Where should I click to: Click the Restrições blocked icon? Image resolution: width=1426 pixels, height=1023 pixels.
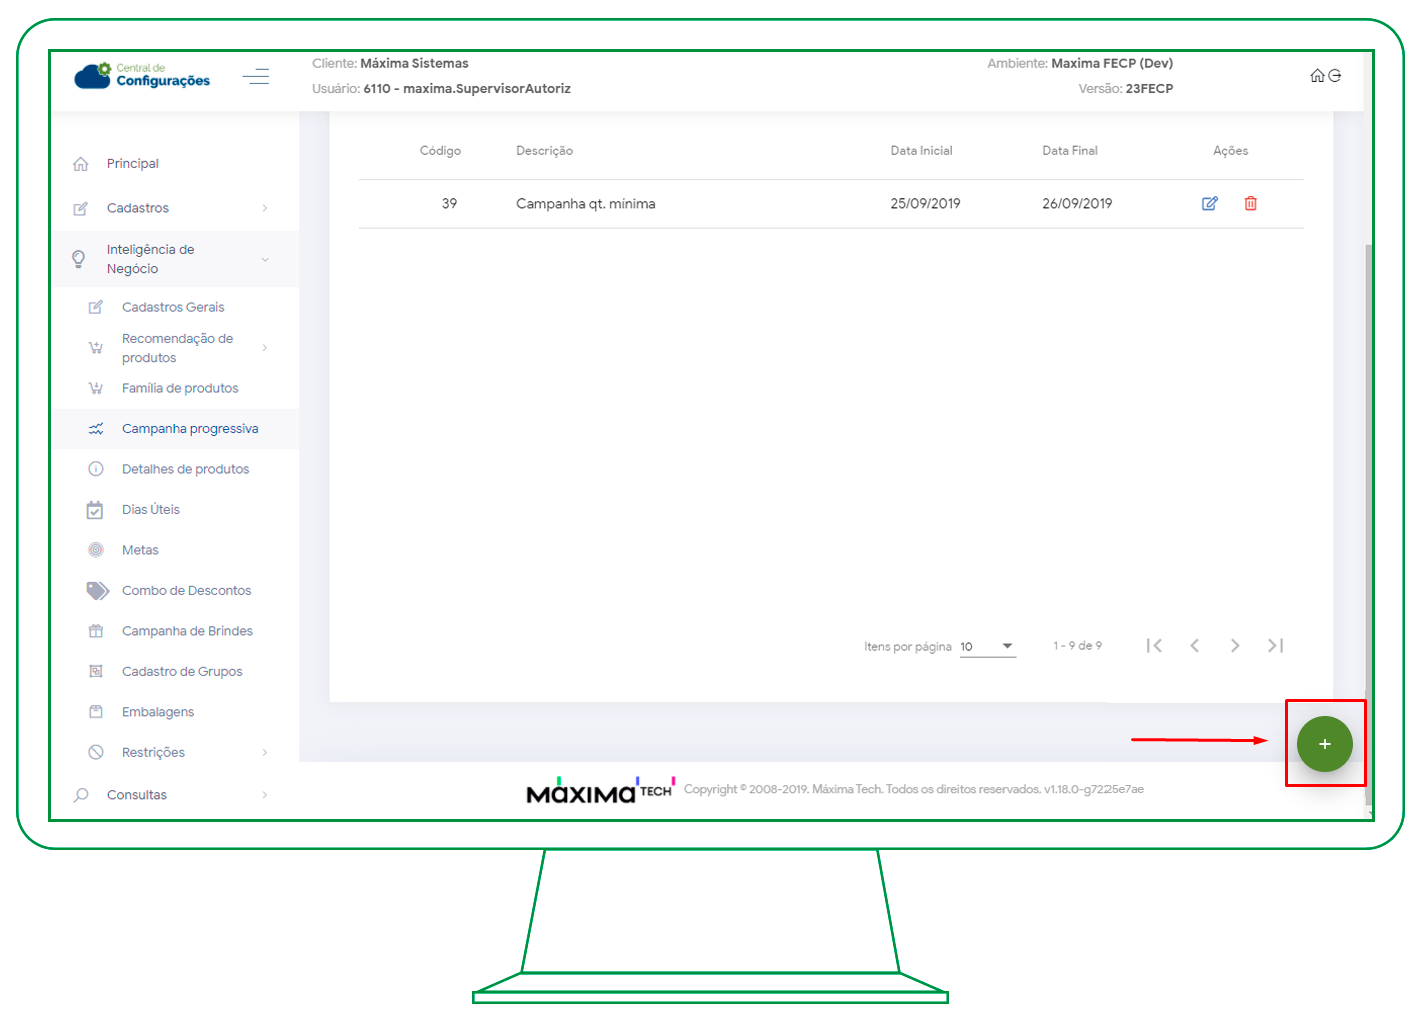[x=96, y=753]
